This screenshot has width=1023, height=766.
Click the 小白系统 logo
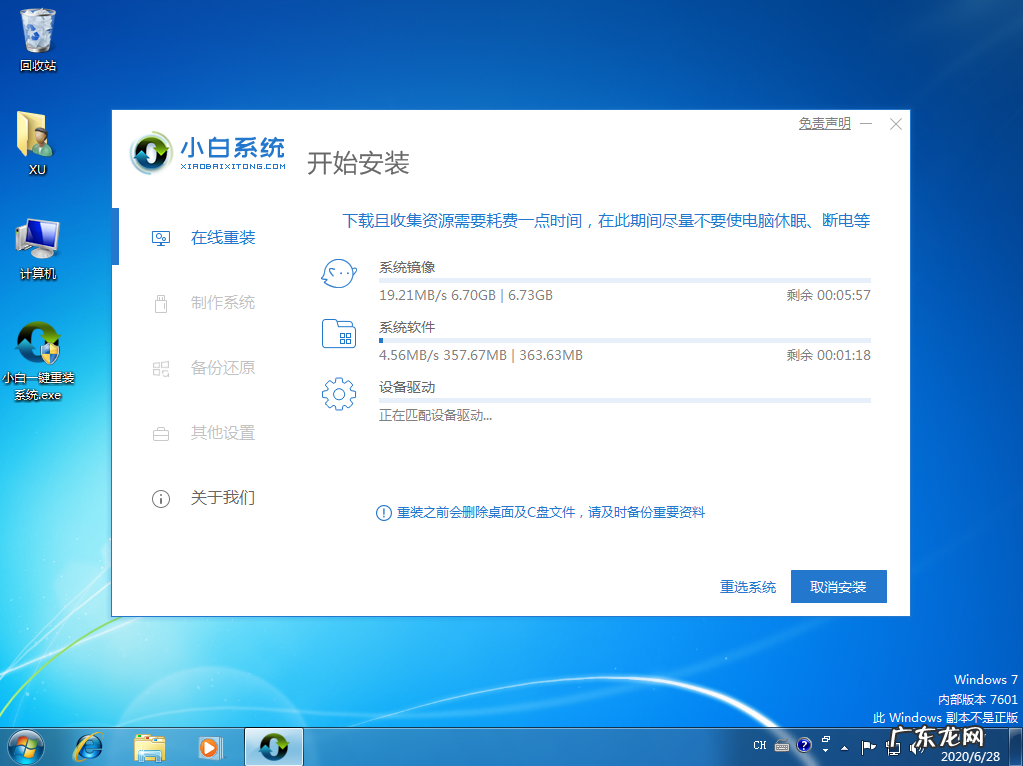click(x=150, y=153)
